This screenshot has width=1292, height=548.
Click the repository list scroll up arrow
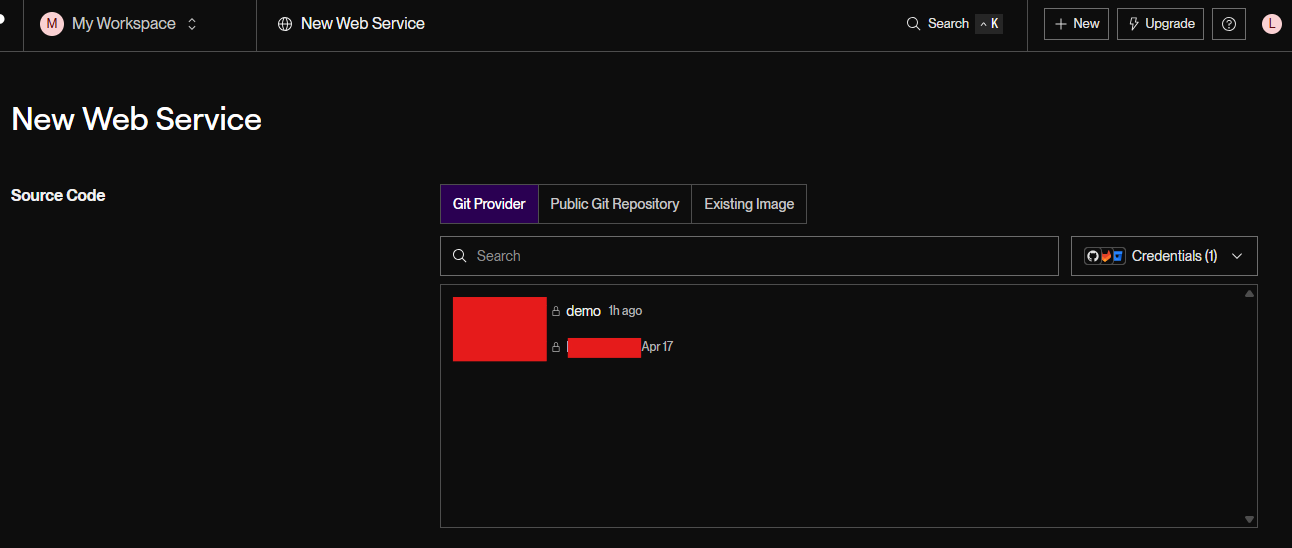point(1249,294)
